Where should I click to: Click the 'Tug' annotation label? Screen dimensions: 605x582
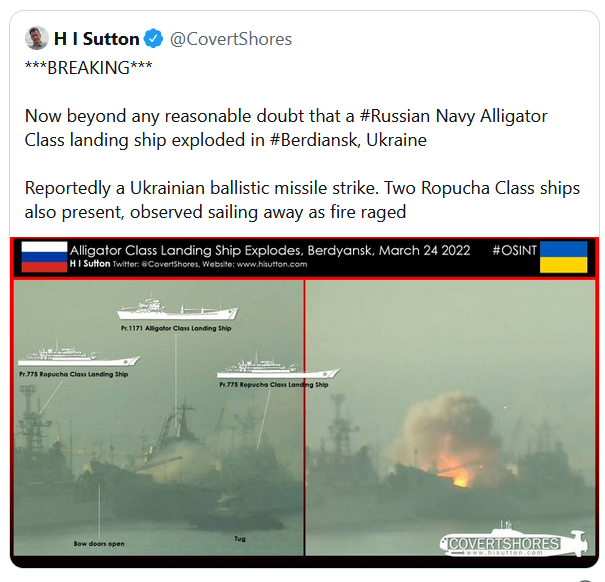(x=240, y=539)
